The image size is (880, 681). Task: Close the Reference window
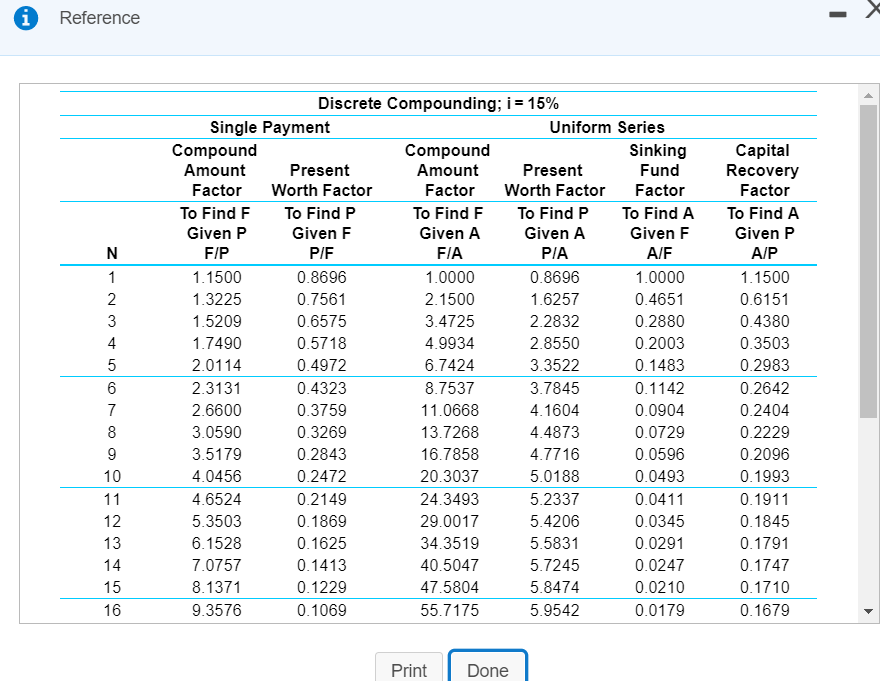click(x=872, y=10)
